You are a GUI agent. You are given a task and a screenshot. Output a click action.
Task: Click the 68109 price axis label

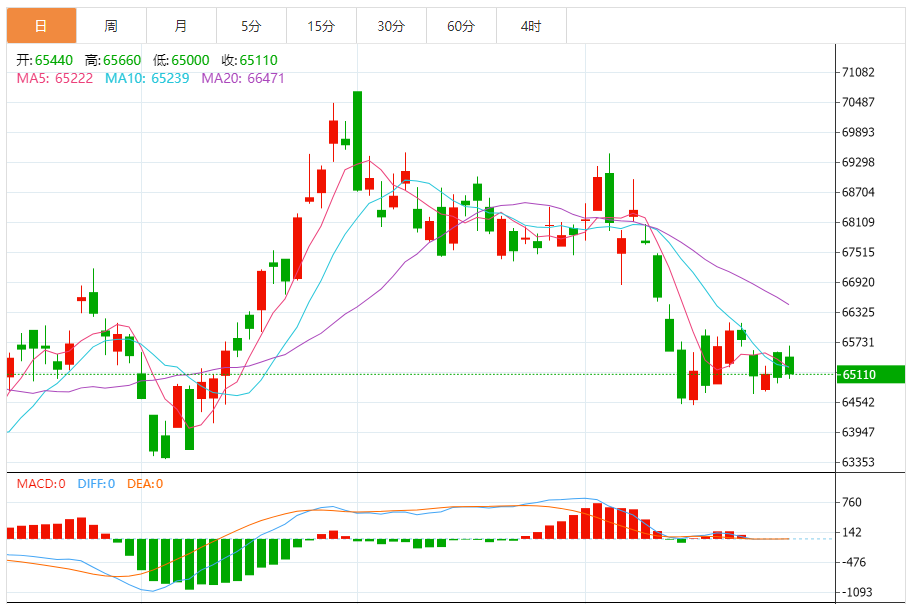tap(858, 222)
